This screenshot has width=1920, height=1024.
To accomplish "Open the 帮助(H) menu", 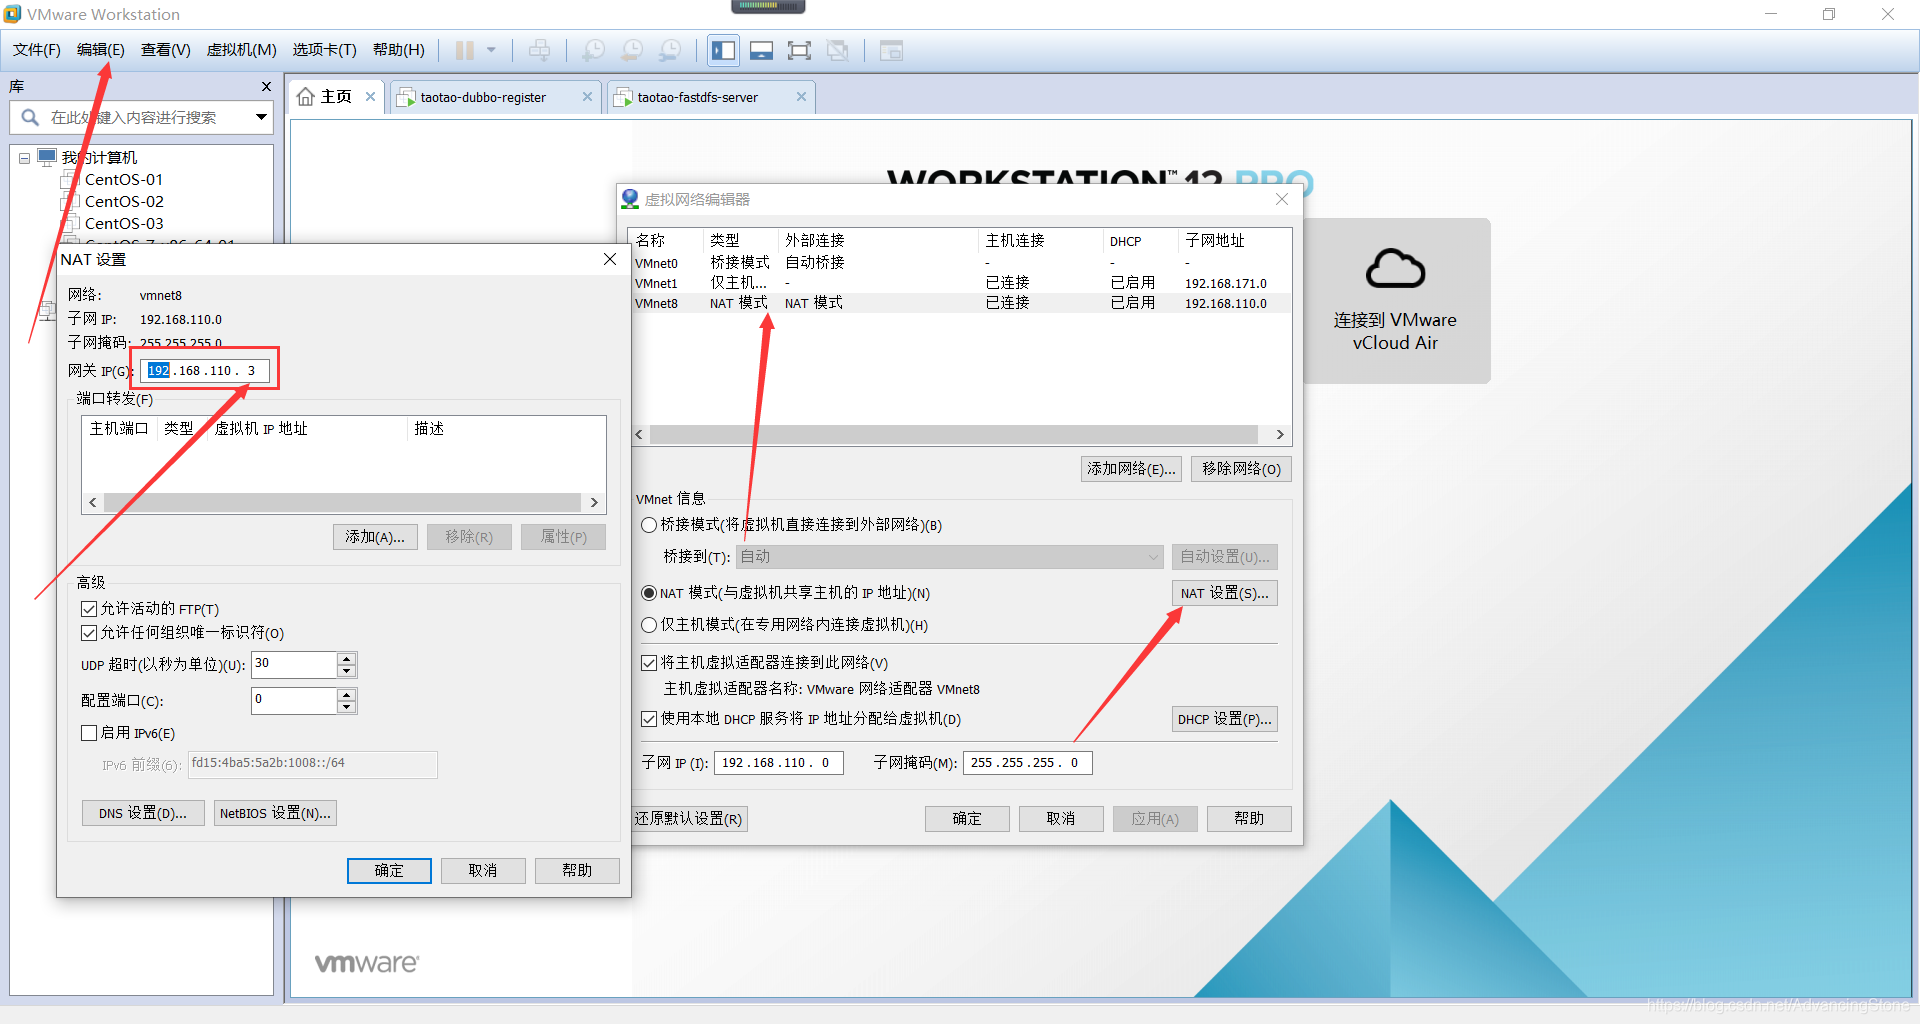I will pyautogui.click(x=399, y=50).
